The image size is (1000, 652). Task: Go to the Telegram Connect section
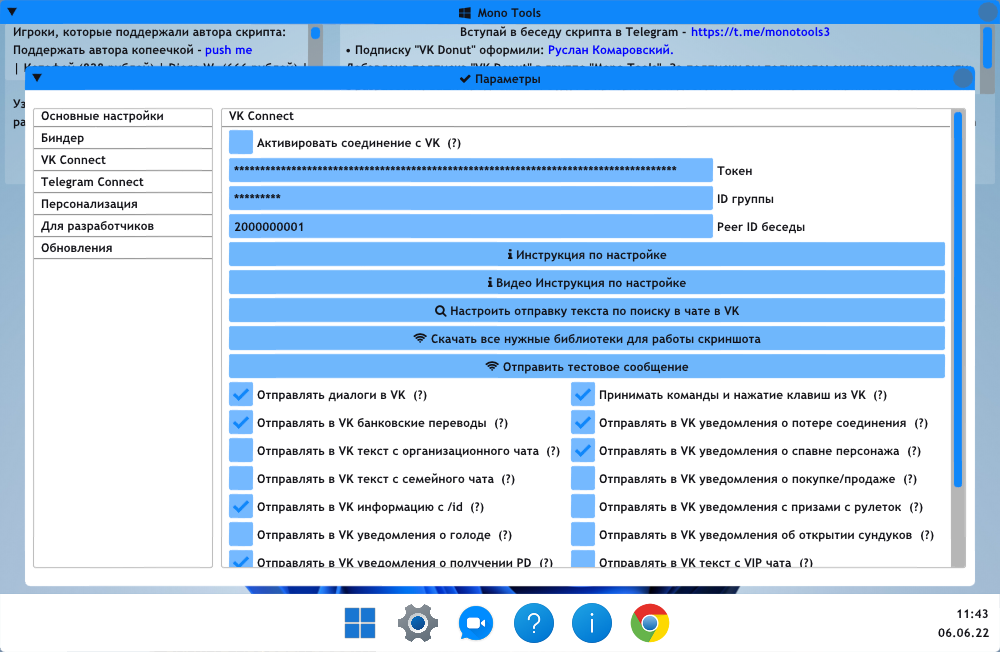point(122,182)
